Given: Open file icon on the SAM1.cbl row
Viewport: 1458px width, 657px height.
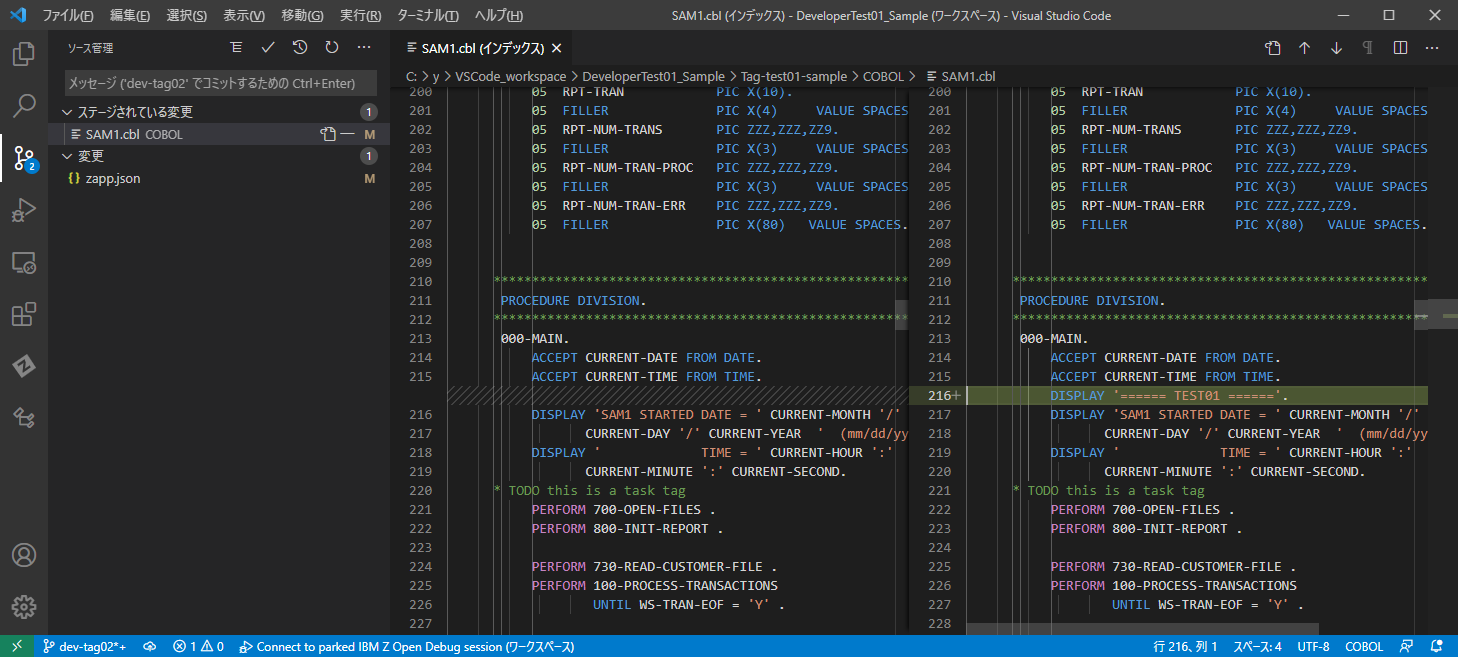Looking at the screenshot, I should click(327, 134).
